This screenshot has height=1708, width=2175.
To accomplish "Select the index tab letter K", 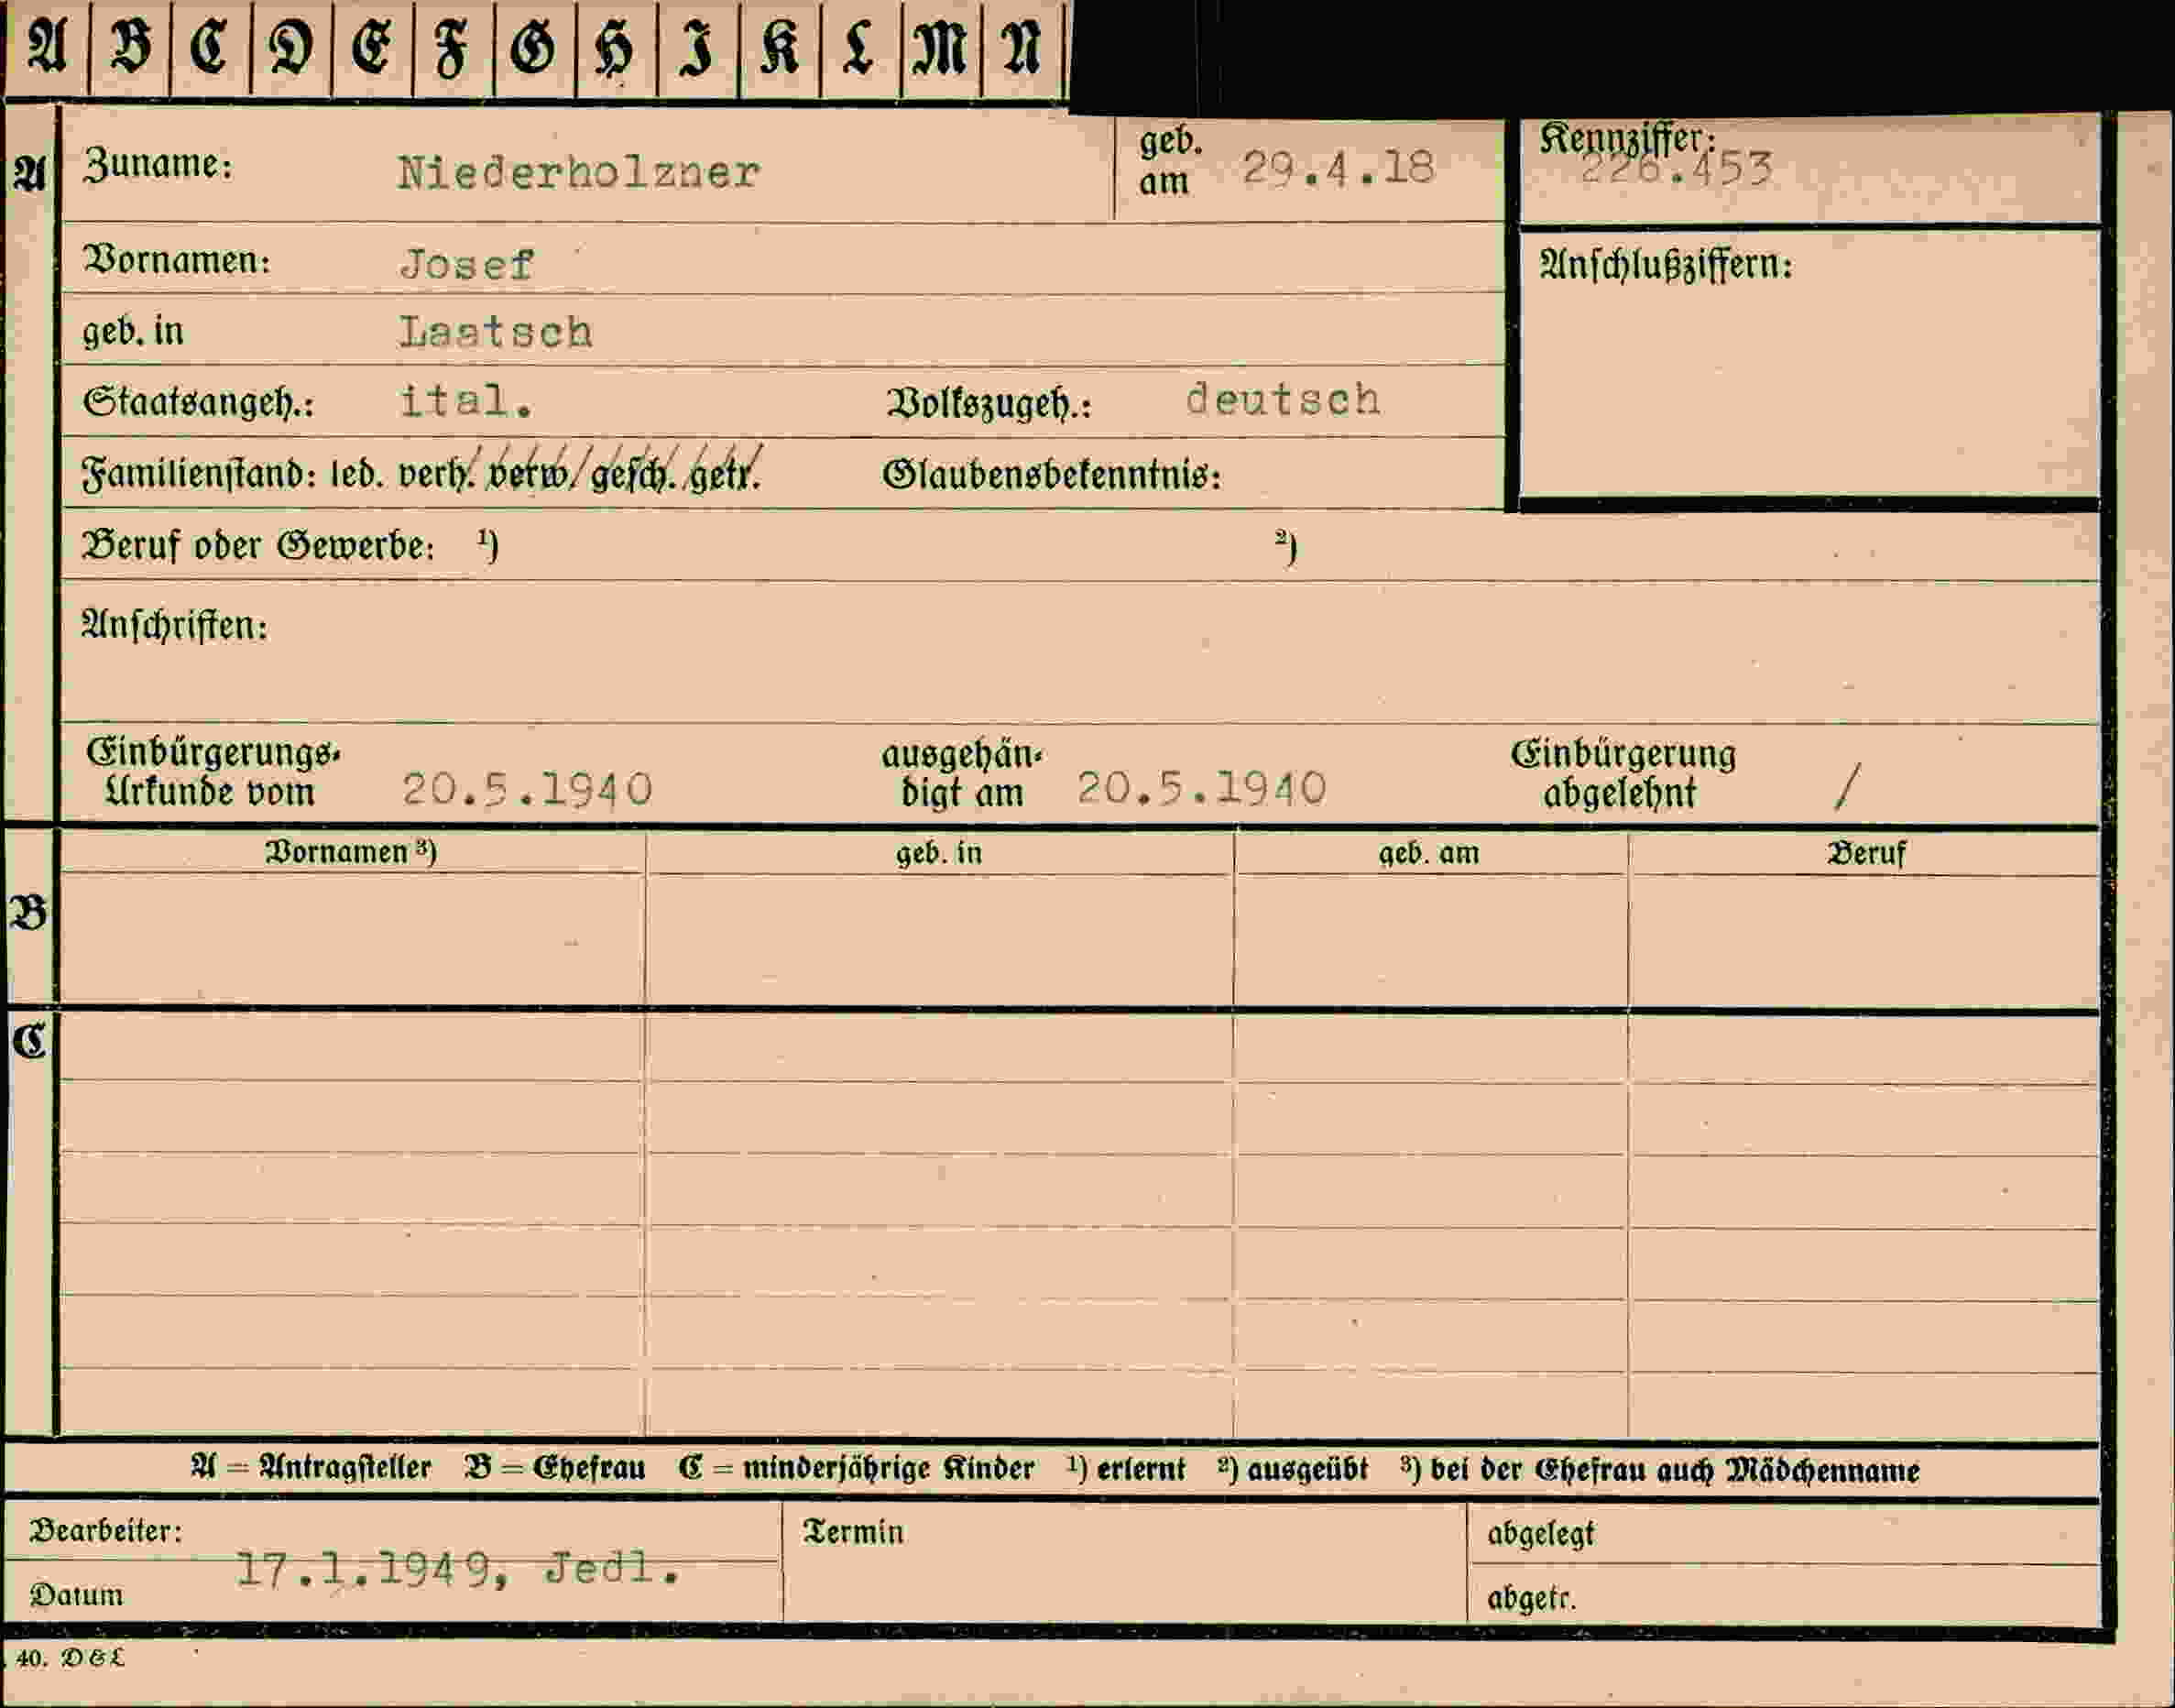I will point(779,48).
